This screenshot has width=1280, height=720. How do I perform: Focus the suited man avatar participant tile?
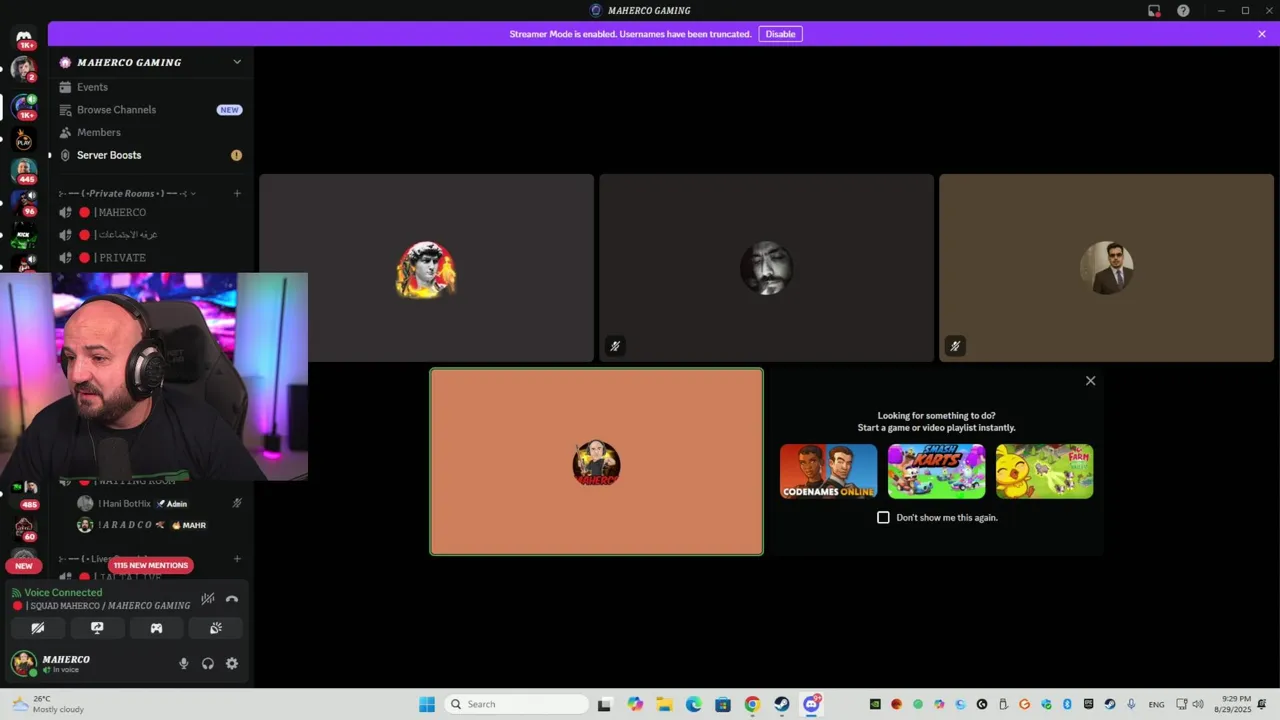point(1106,268)
